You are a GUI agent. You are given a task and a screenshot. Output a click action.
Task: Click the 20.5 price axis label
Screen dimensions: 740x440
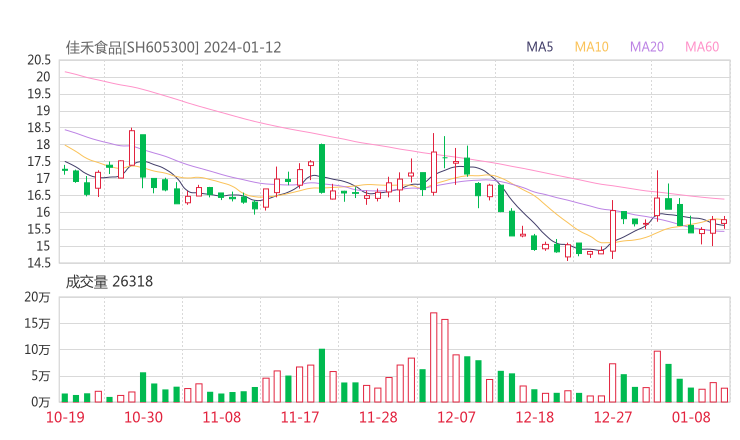(x=39, y=60)
